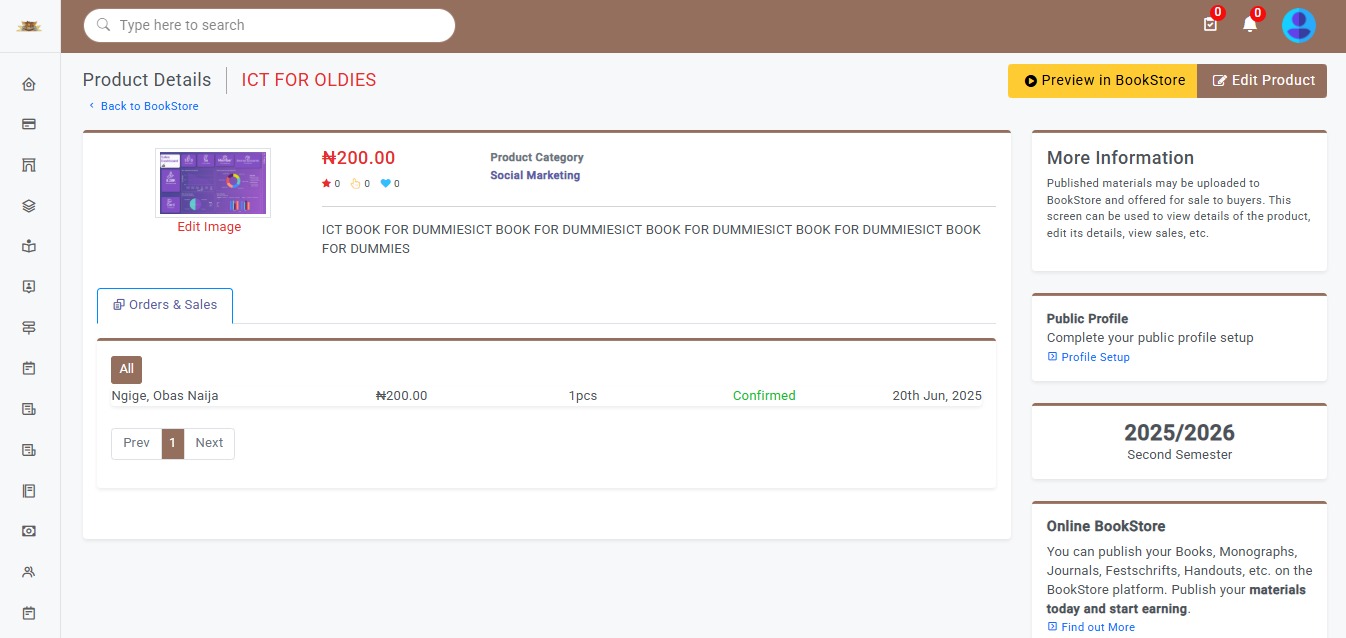Open the money banknote sidebar icon
Screen dimensions: 1346x638
(29, 531)
